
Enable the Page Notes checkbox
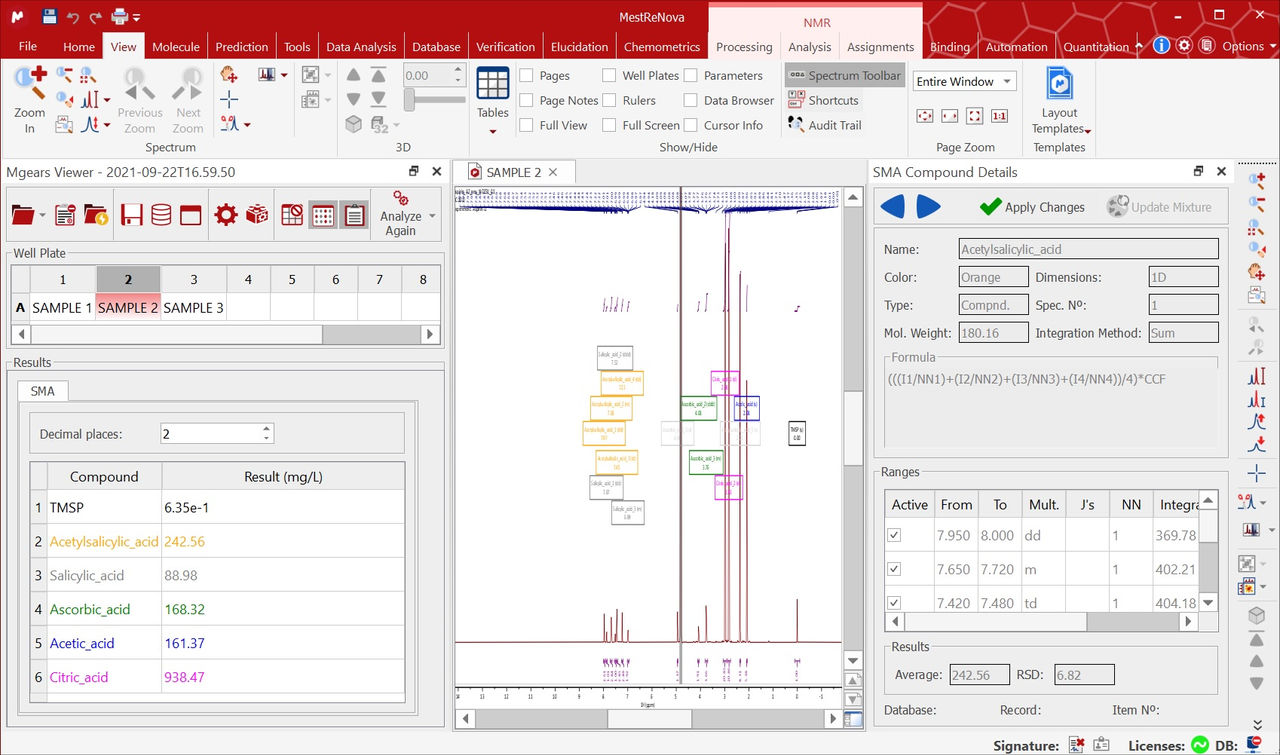coord(526,100)
